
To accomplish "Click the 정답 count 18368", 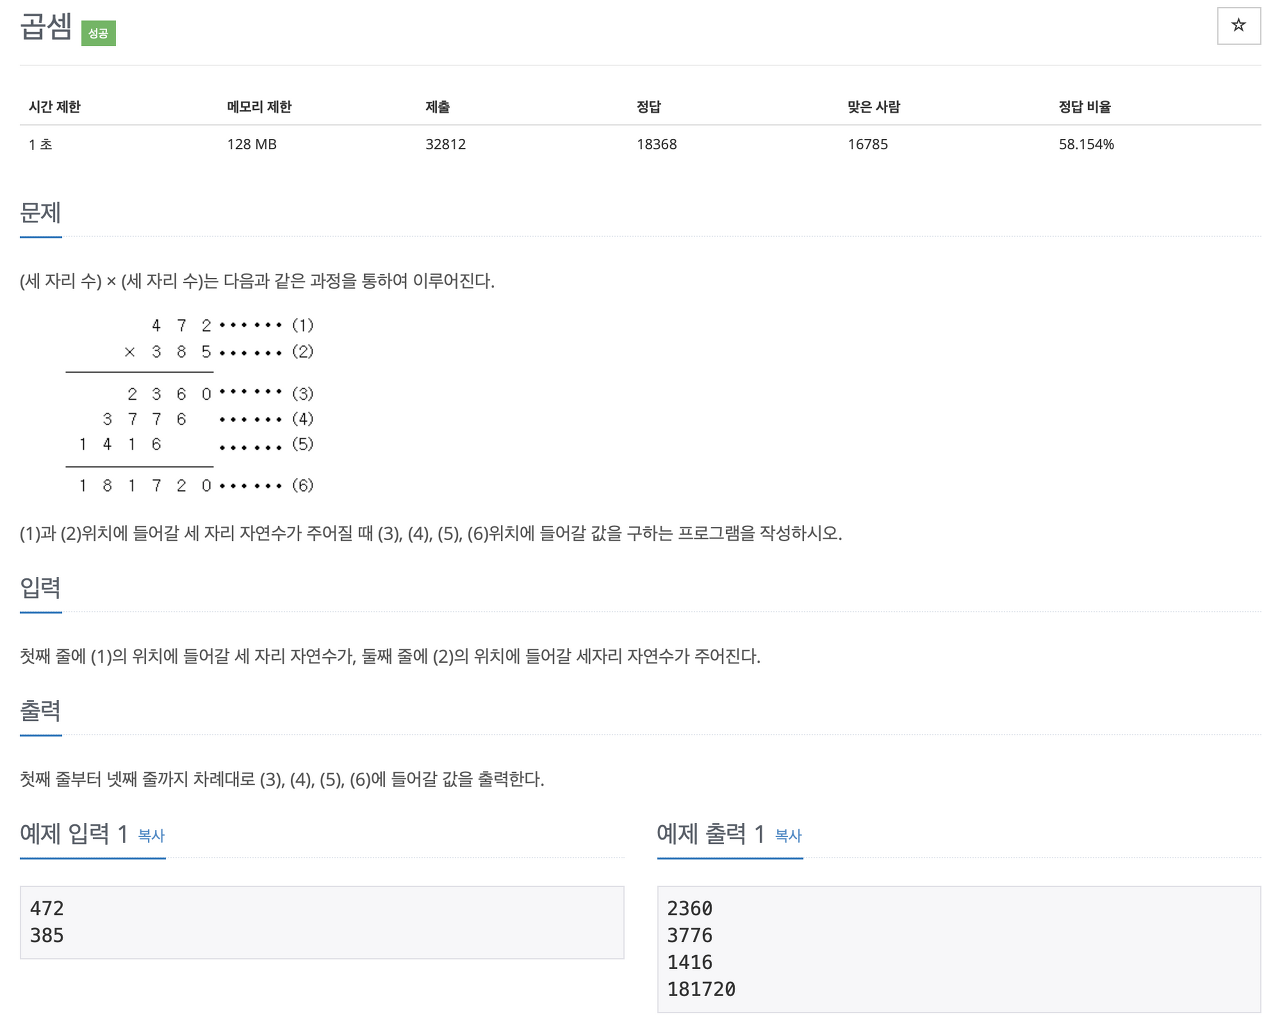I will [657, 143].
